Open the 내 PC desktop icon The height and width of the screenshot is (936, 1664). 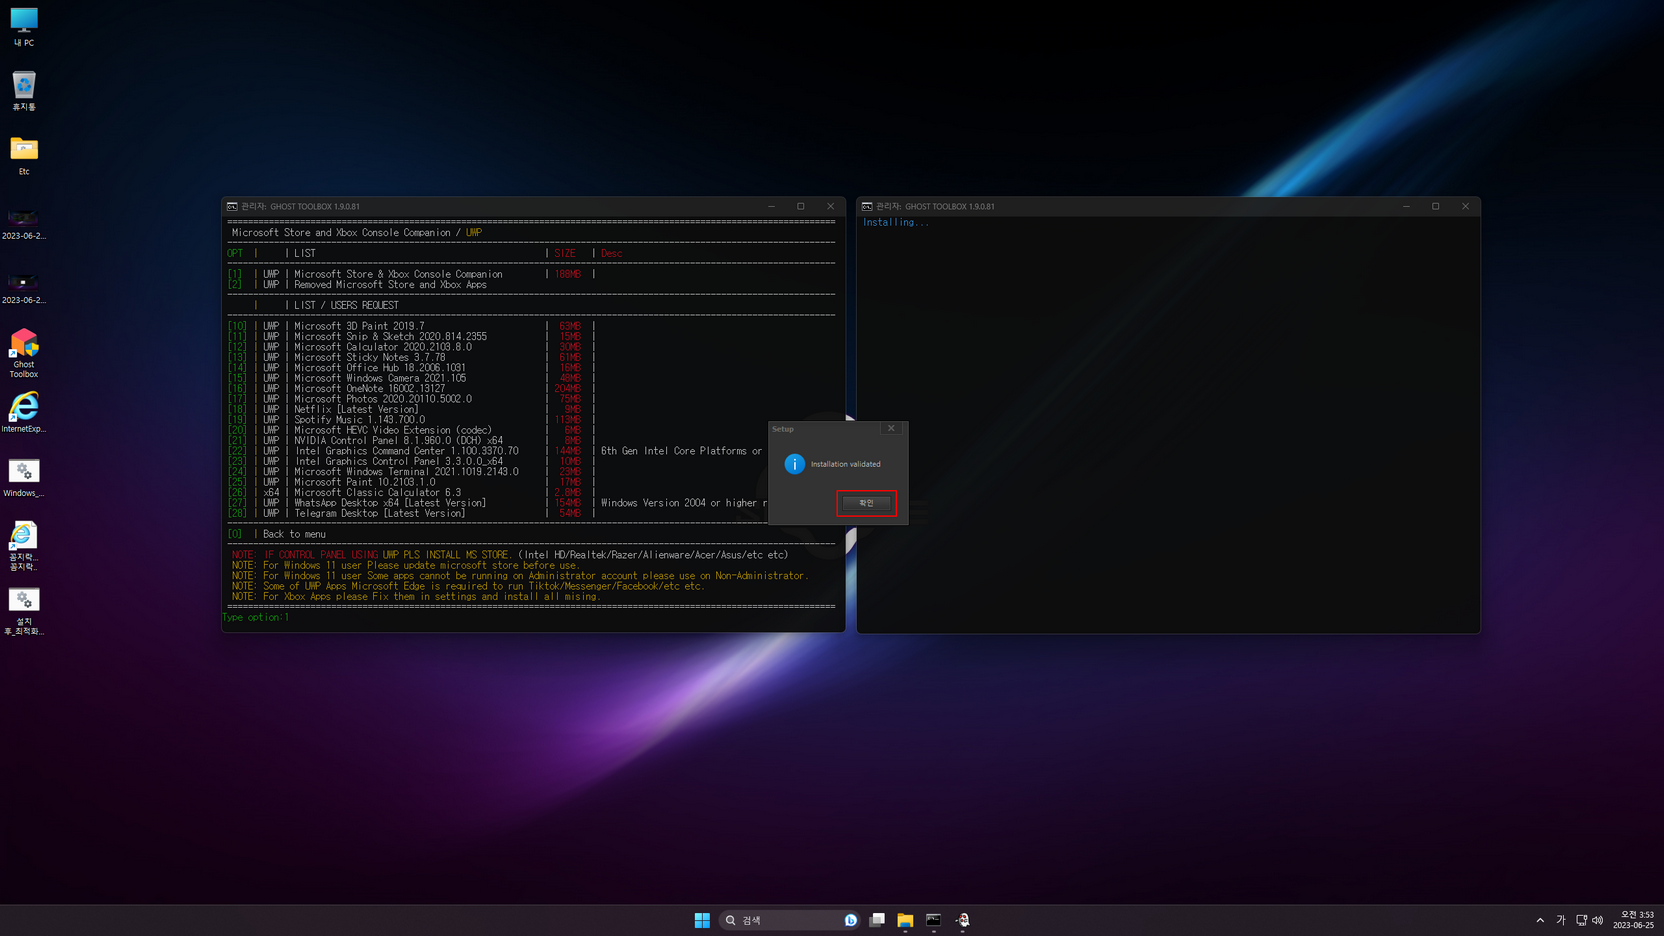24,27
